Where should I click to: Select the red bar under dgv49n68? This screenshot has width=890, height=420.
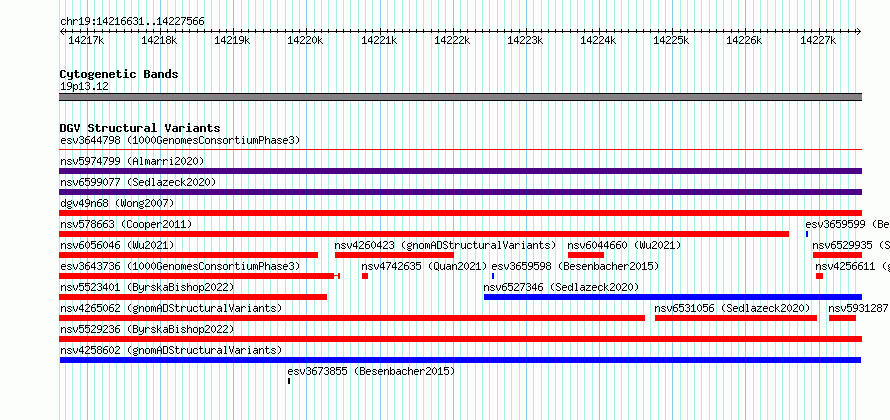pos(460,213)
